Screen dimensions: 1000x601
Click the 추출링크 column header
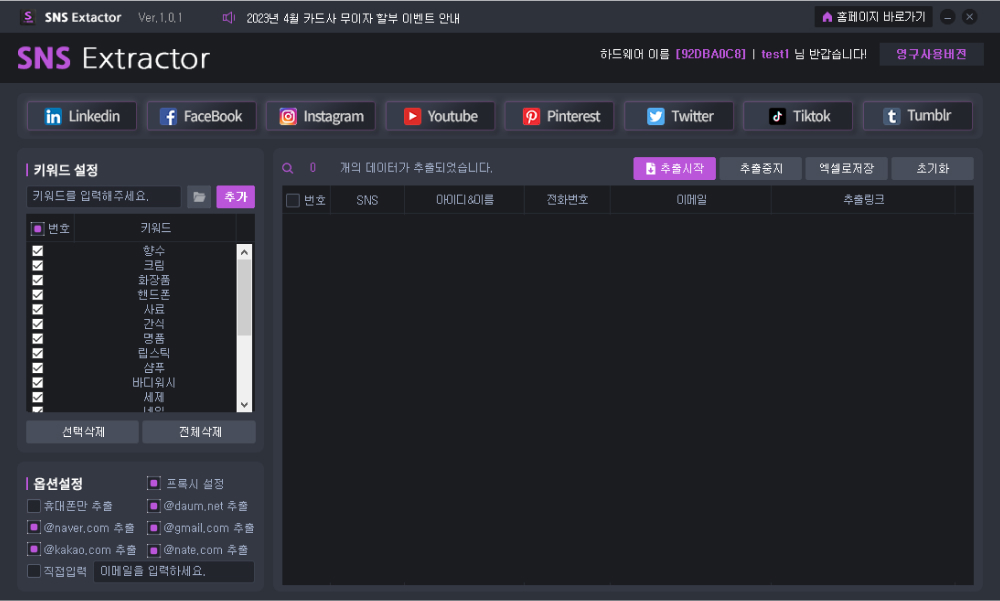[x=864, y=200]
